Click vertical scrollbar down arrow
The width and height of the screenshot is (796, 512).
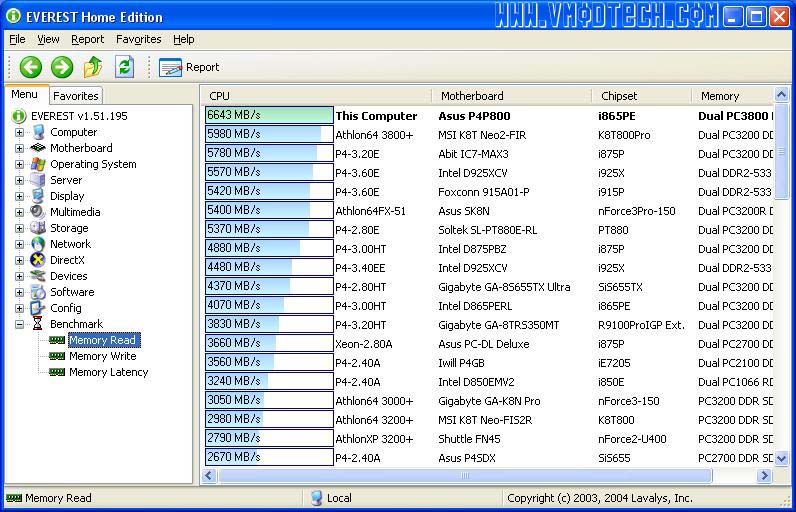click(781, 458)
